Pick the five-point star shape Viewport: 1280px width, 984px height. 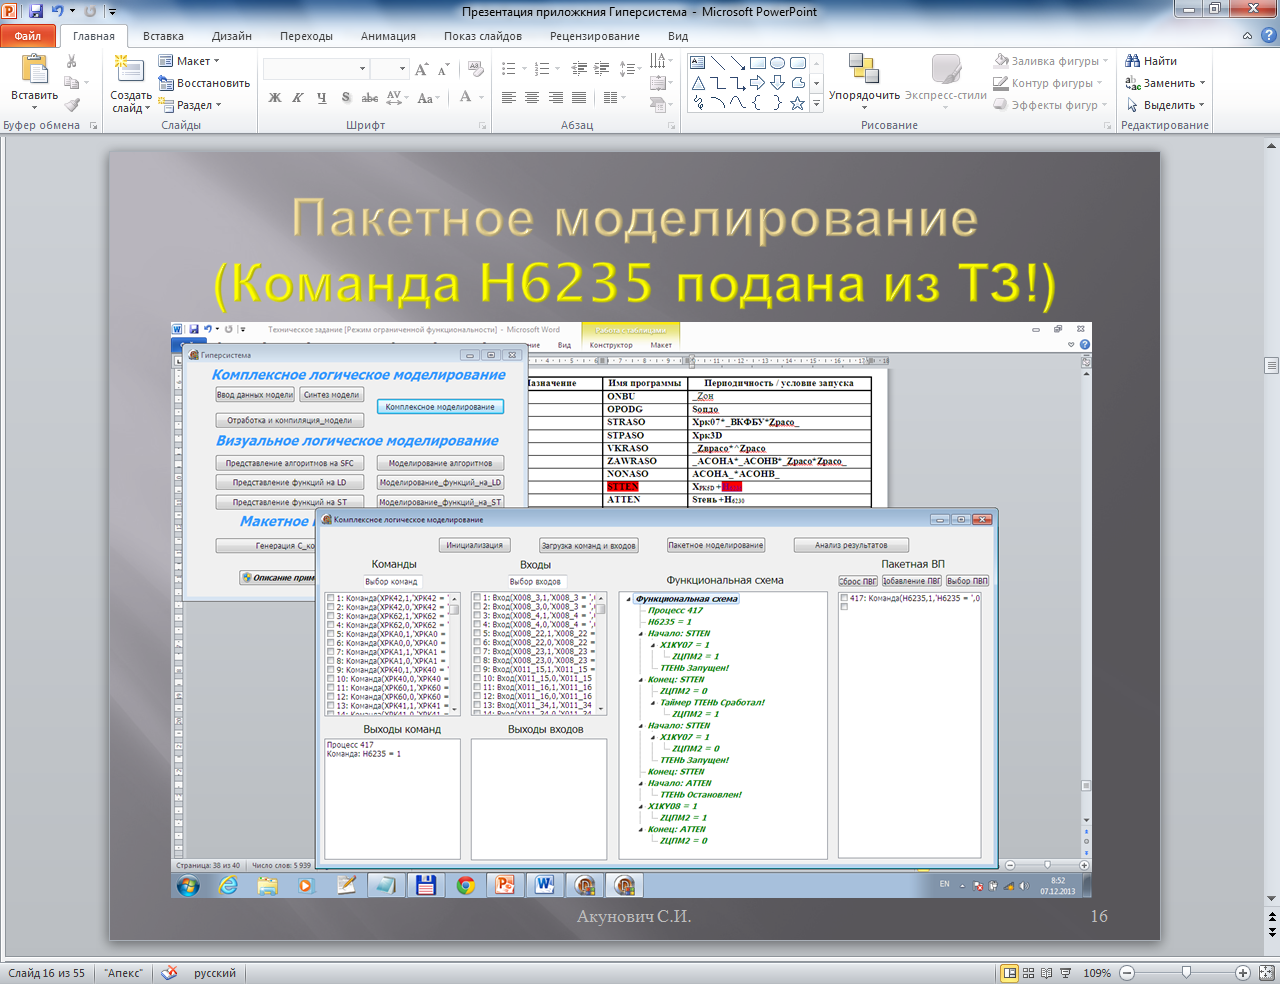[x=797, y=102]
